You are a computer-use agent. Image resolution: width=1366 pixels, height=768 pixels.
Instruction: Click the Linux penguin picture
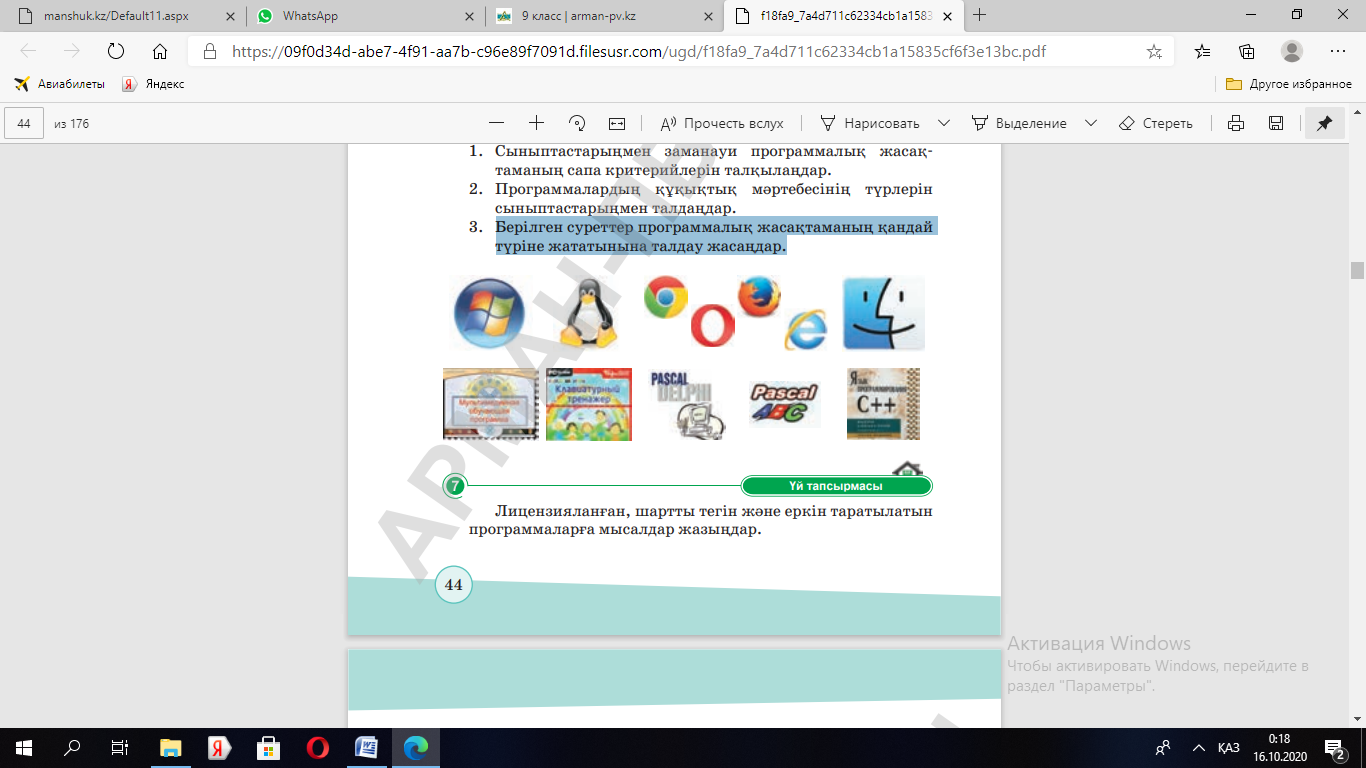point(587,311)
